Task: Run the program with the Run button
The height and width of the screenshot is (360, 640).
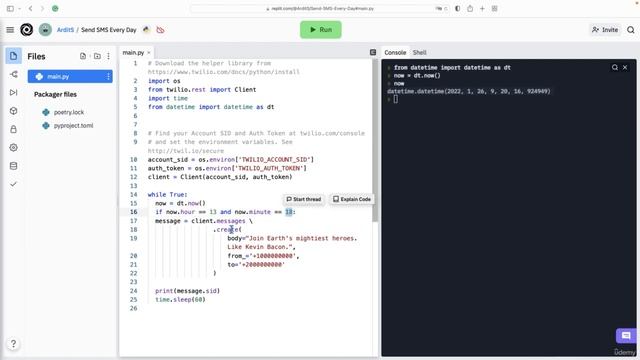Action: (x=321, y=30)
